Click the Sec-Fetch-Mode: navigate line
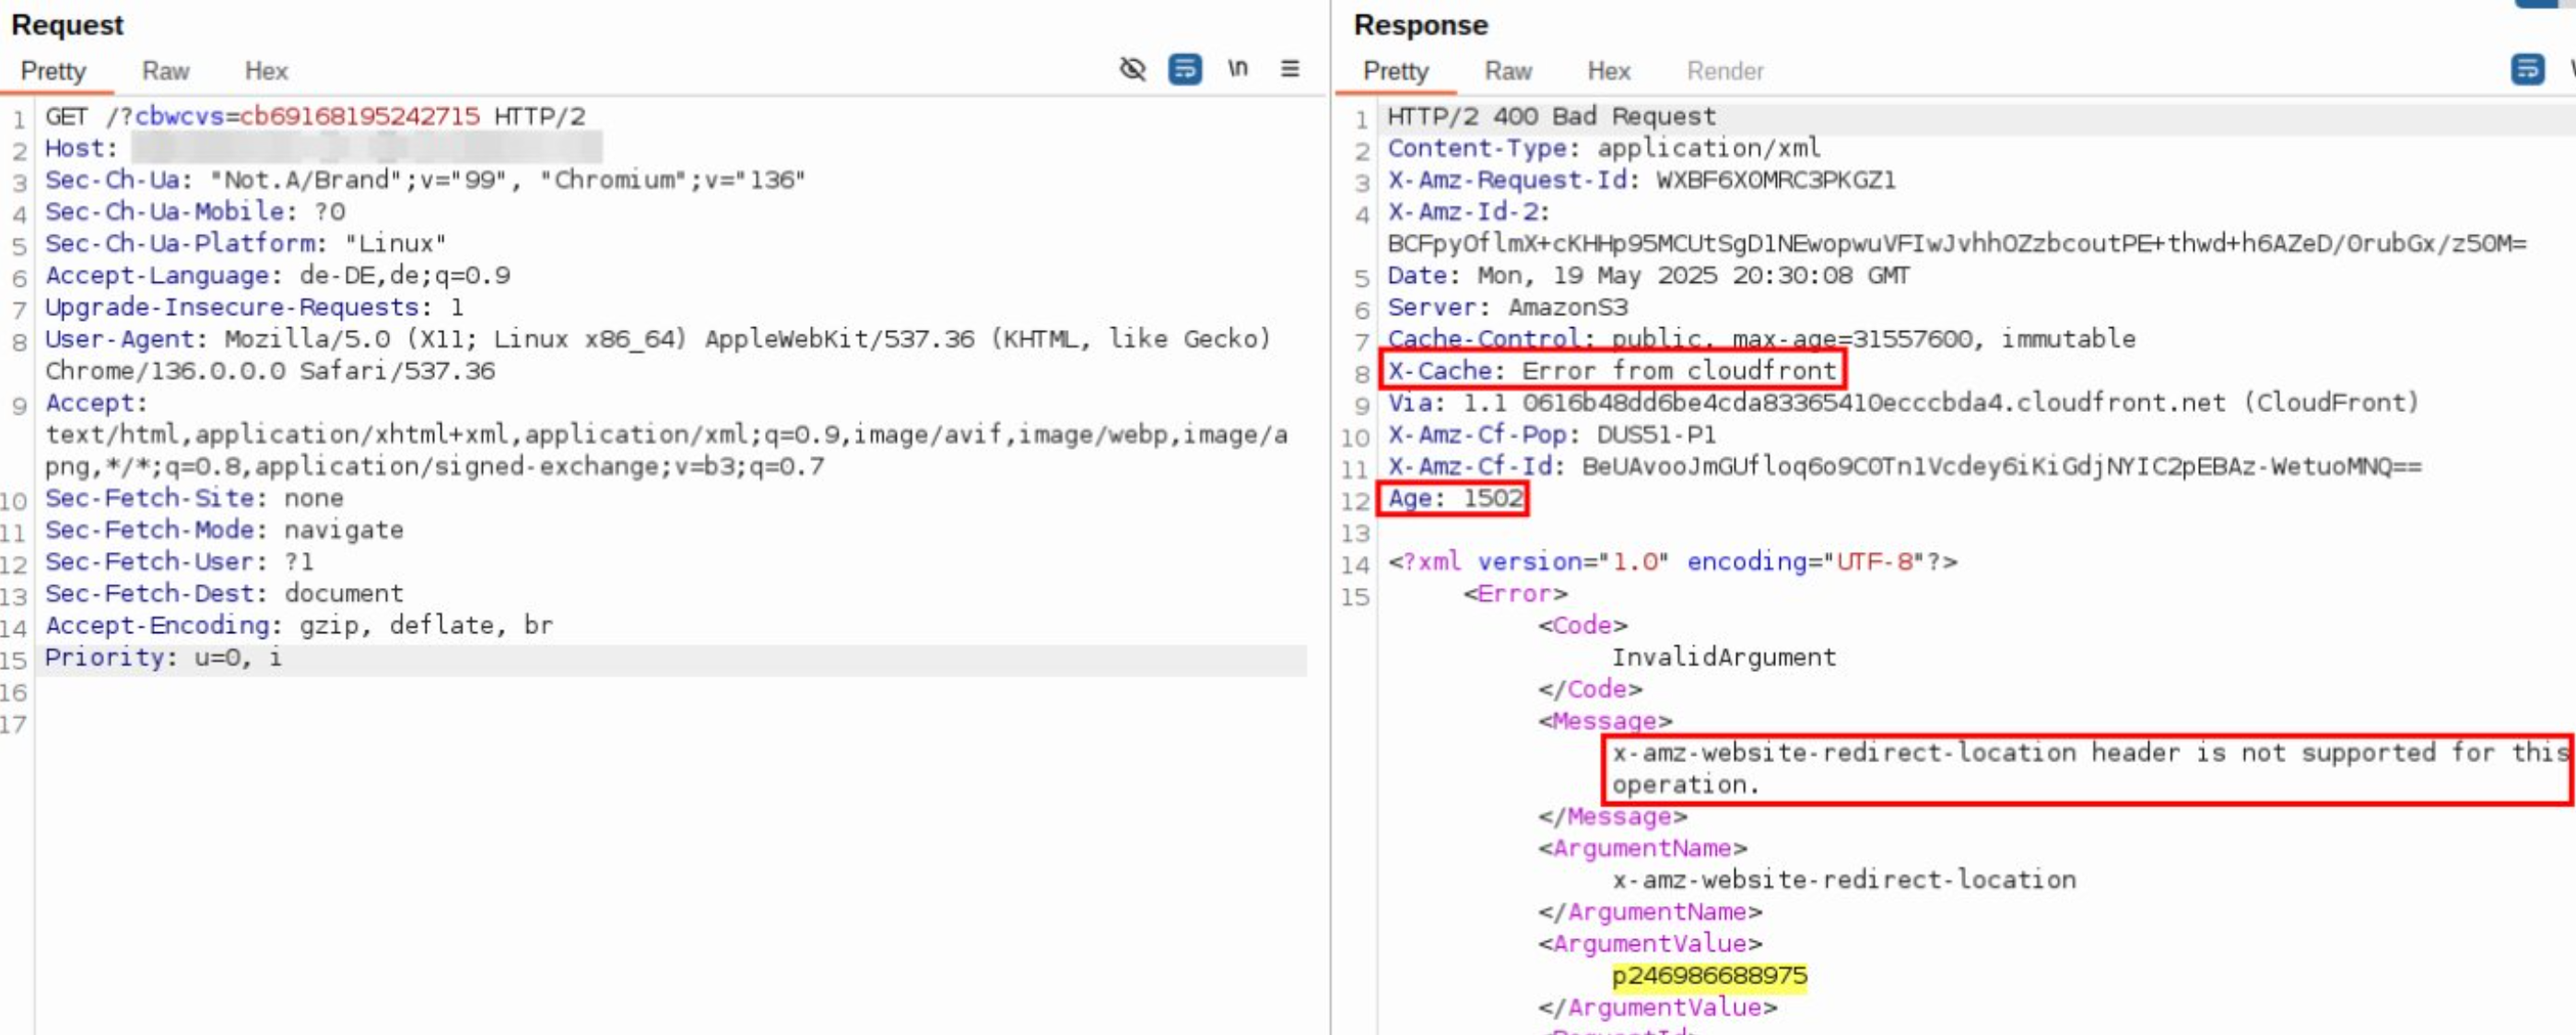The image size is (2576, 1035). click(x=224, y=530)
